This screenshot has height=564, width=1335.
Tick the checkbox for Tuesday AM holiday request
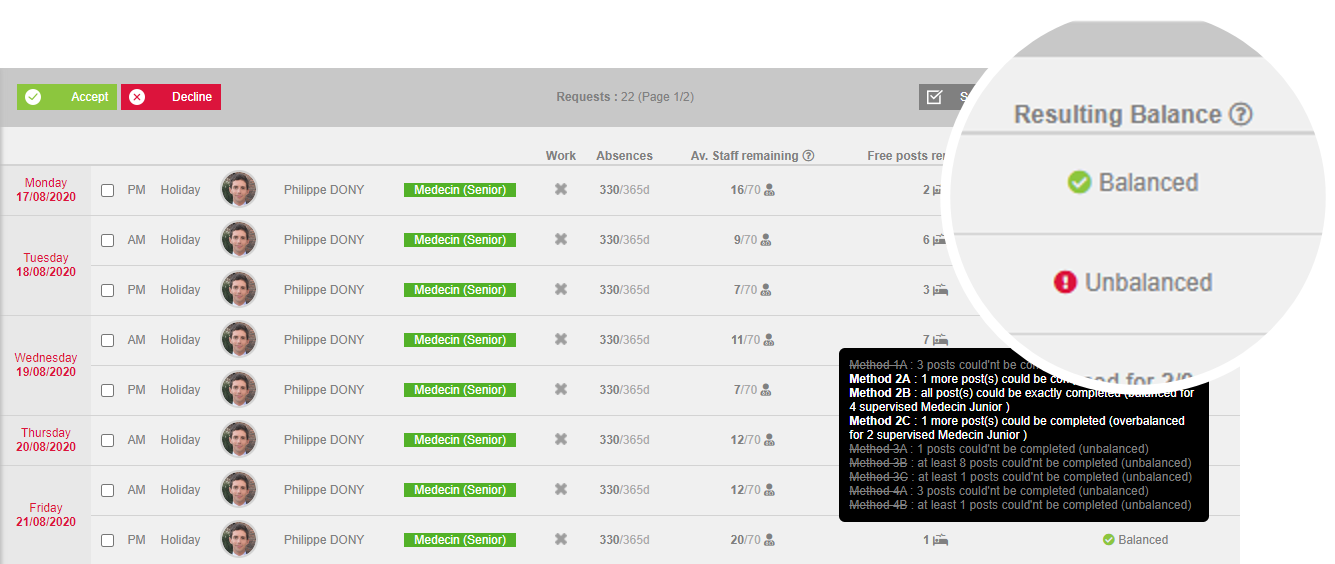tap(107, 240)
